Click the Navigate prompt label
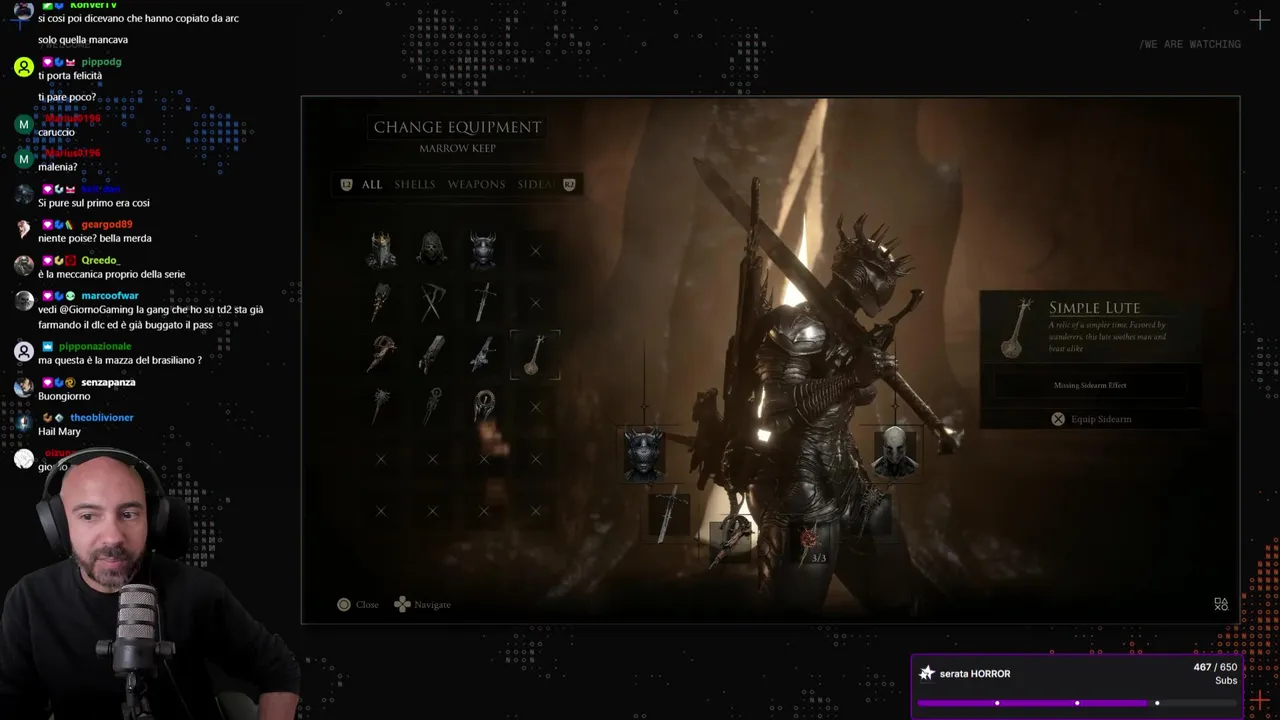 point(433,604)
